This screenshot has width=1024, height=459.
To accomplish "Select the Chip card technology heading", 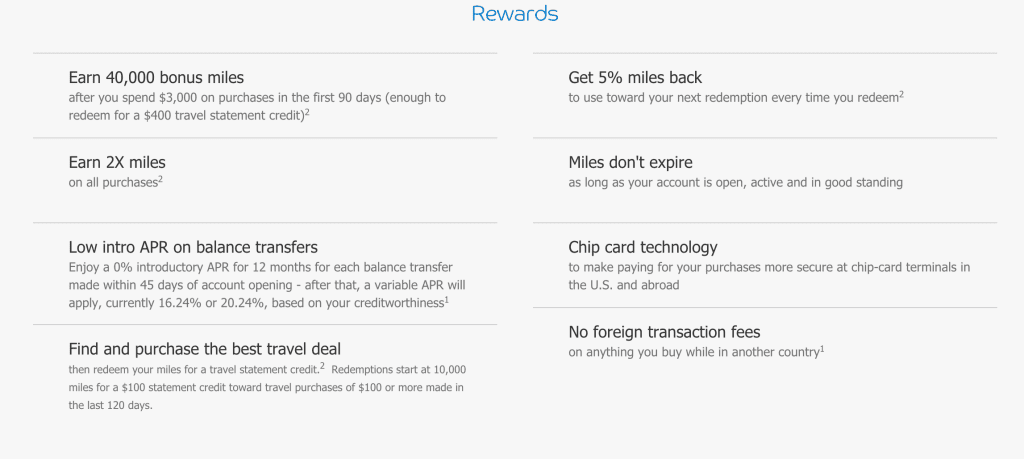I will coord(643,247).
